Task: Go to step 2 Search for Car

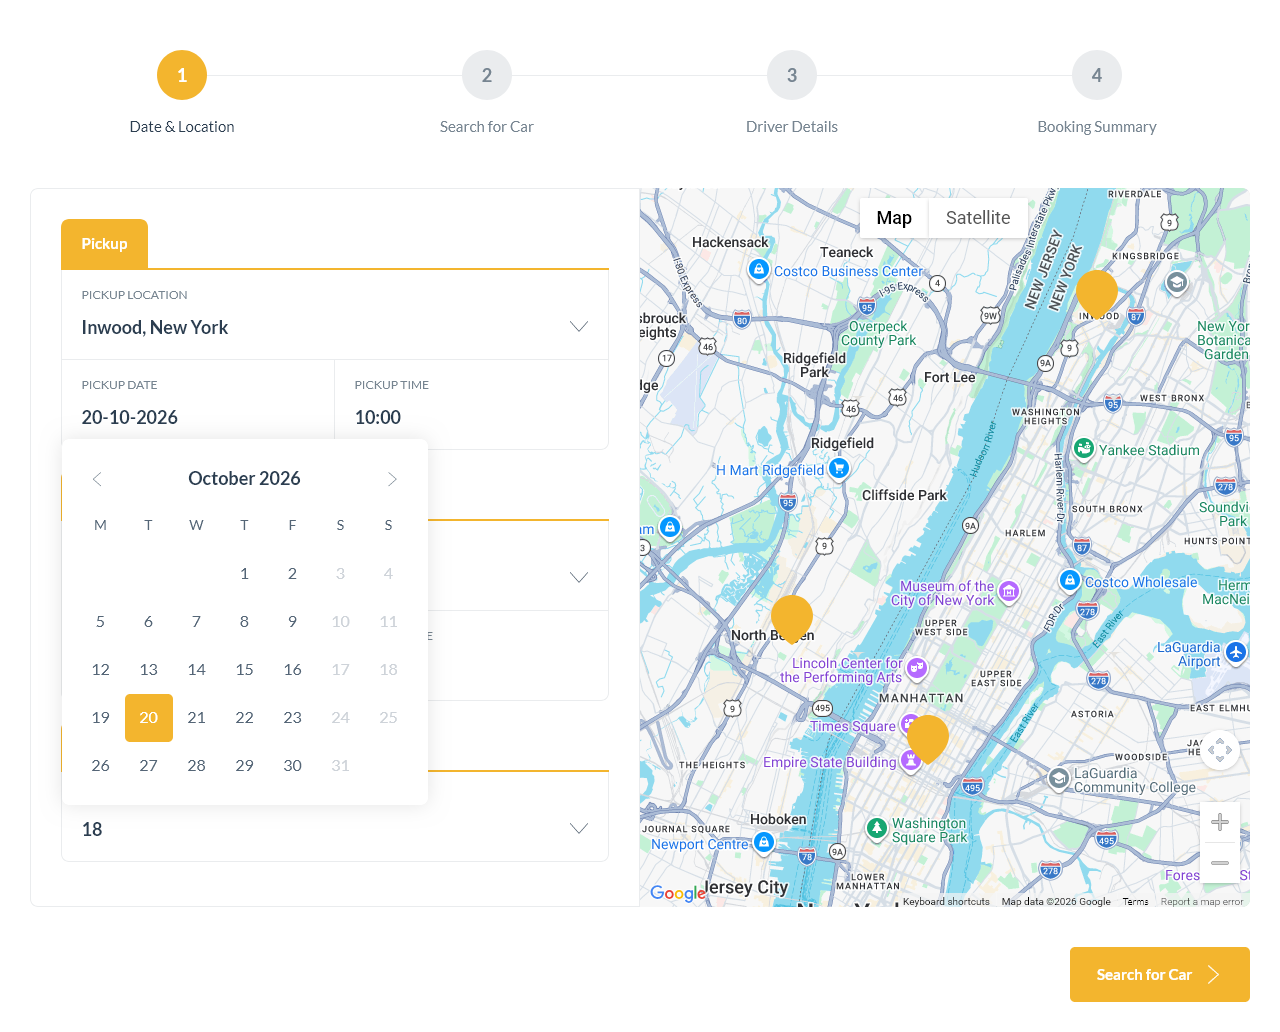Action: click(486, 76)
